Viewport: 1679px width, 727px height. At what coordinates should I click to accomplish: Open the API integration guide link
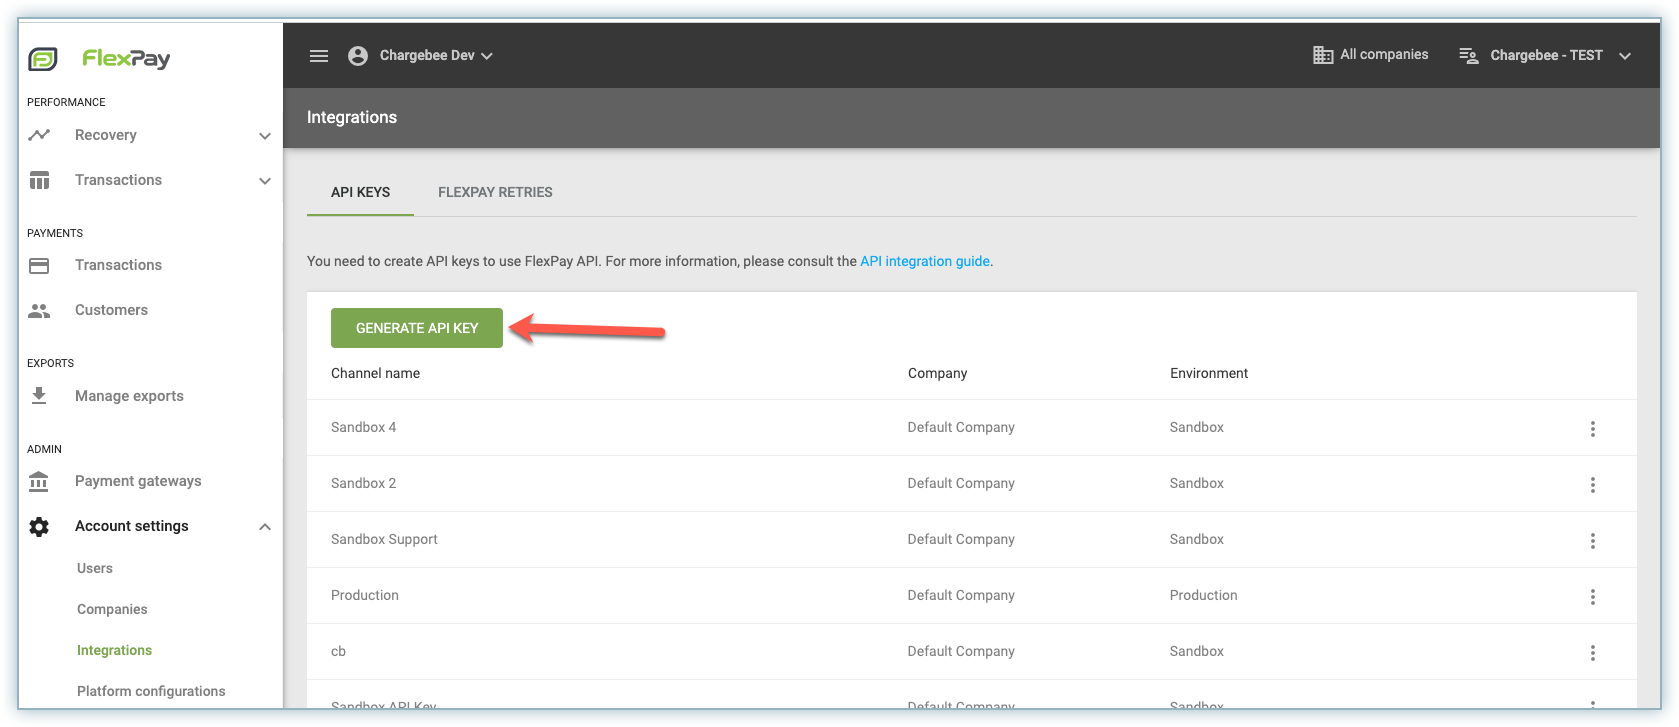[924, 261]
